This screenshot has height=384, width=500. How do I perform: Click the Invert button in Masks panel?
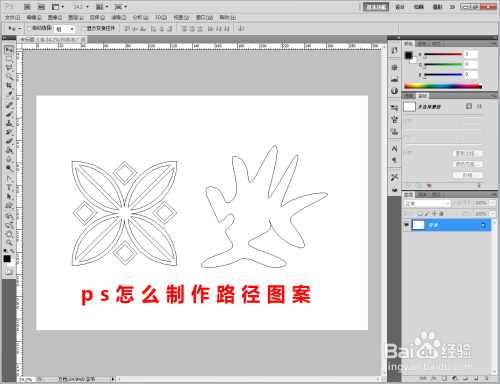pos(468,175)
